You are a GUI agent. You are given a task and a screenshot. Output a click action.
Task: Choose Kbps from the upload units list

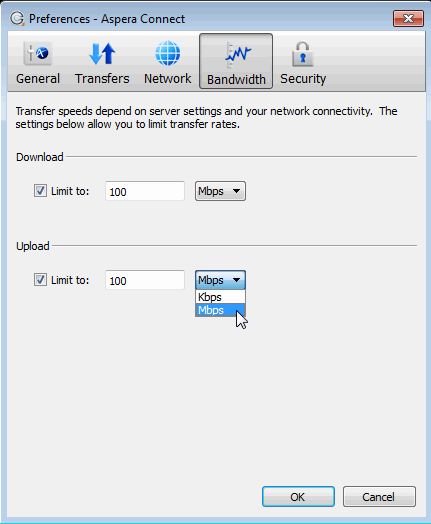pos(220,297)
